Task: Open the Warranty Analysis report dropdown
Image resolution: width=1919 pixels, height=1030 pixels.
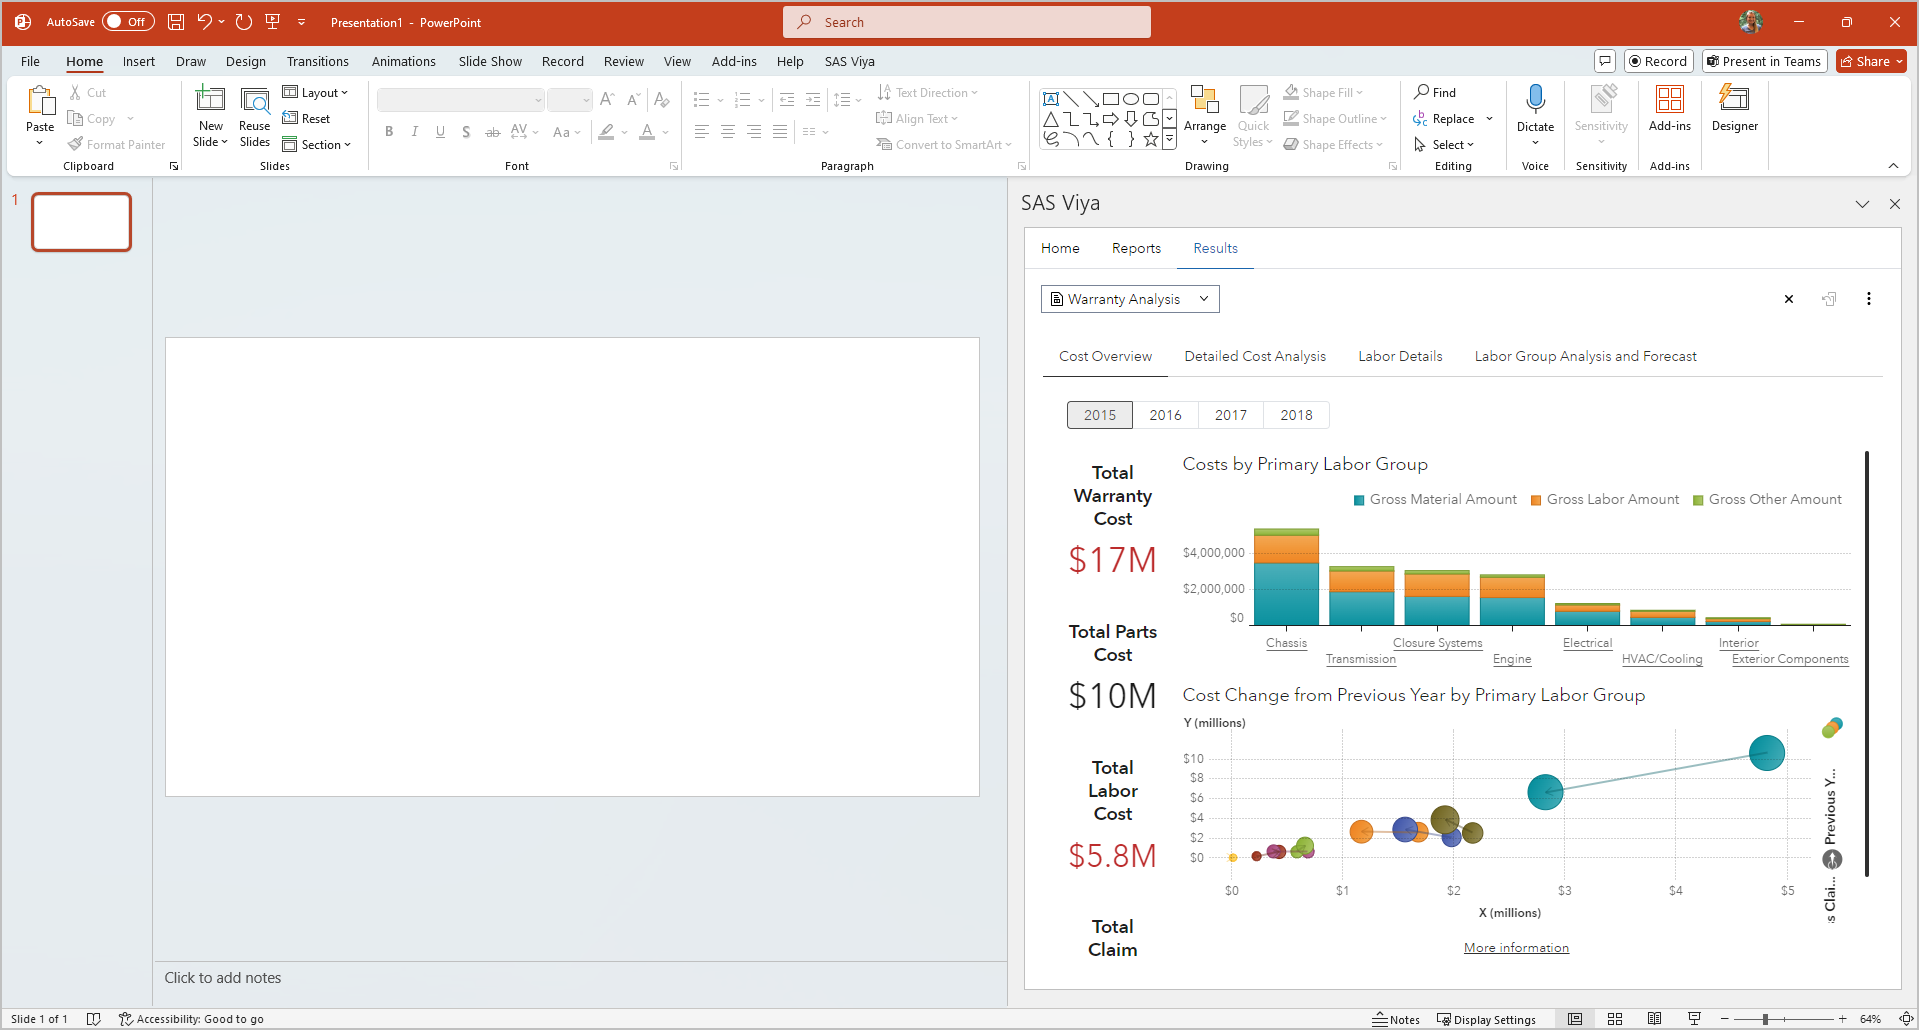Action: pyautogui.click(x=1204, y=298)
